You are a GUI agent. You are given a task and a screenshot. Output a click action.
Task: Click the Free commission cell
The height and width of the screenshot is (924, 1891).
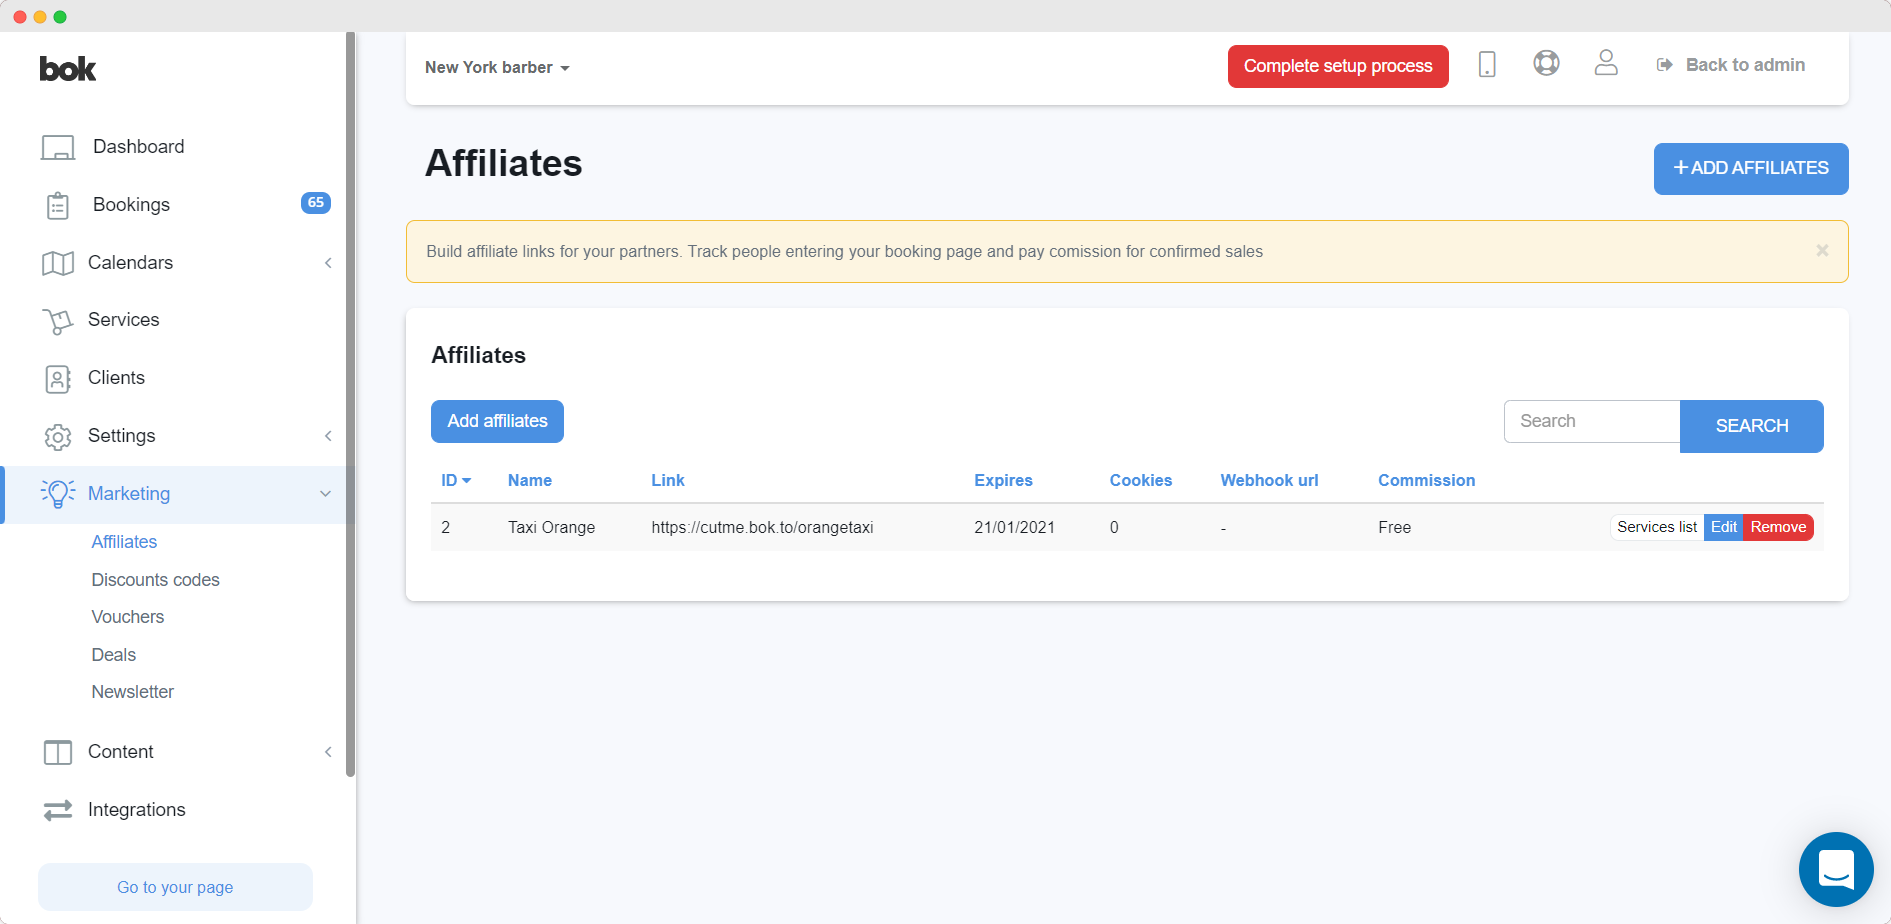[x=1394, y=527]
